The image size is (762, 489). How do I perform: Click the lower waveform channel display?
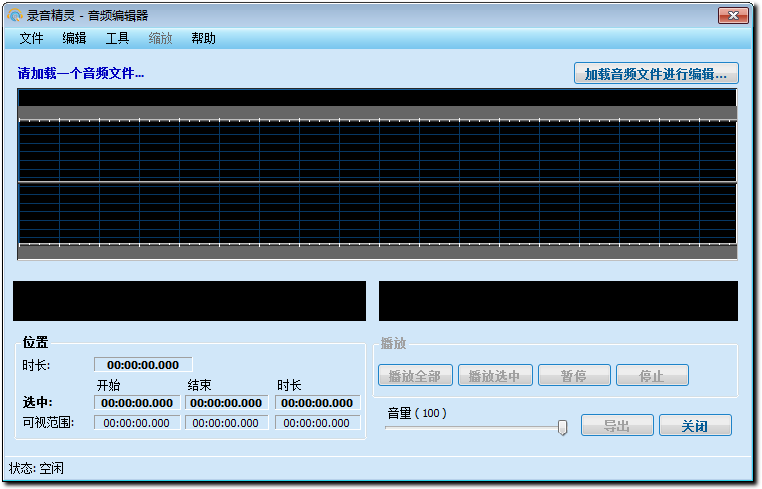(378, 213)
